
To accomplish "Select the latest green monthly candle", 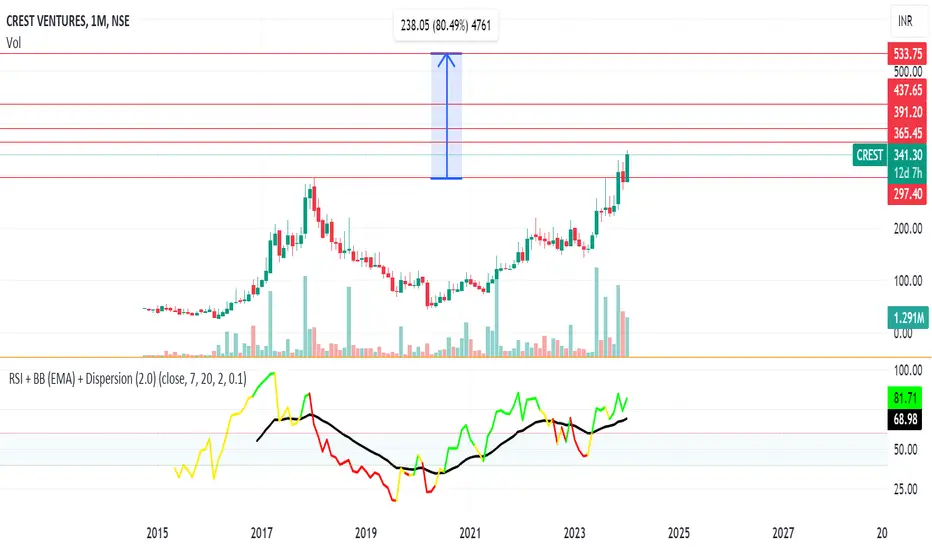I will (x=627, y=167).
